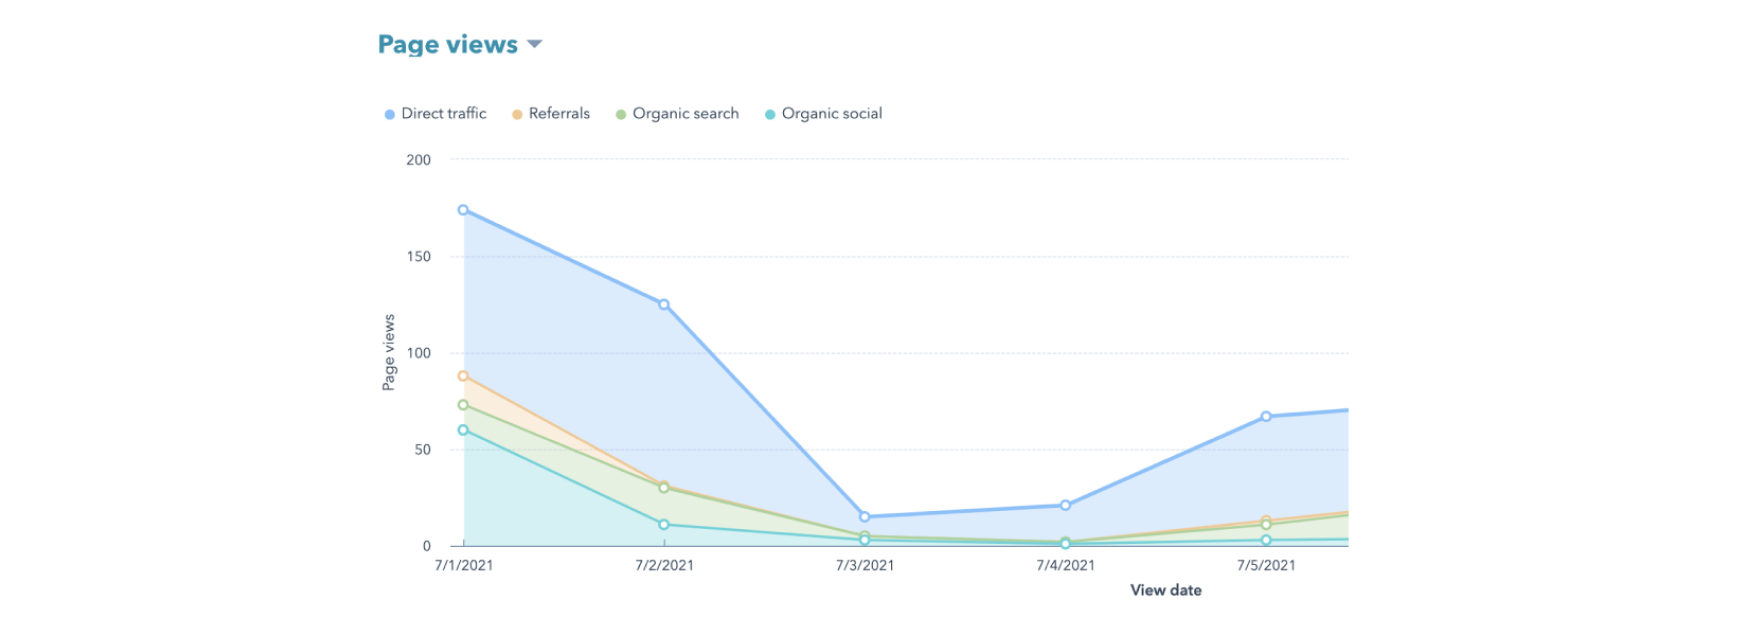Select Direct traffic data point on 7/4/2021
1764x627 pixels.
pyautogui.click(x=1065, y=505)
